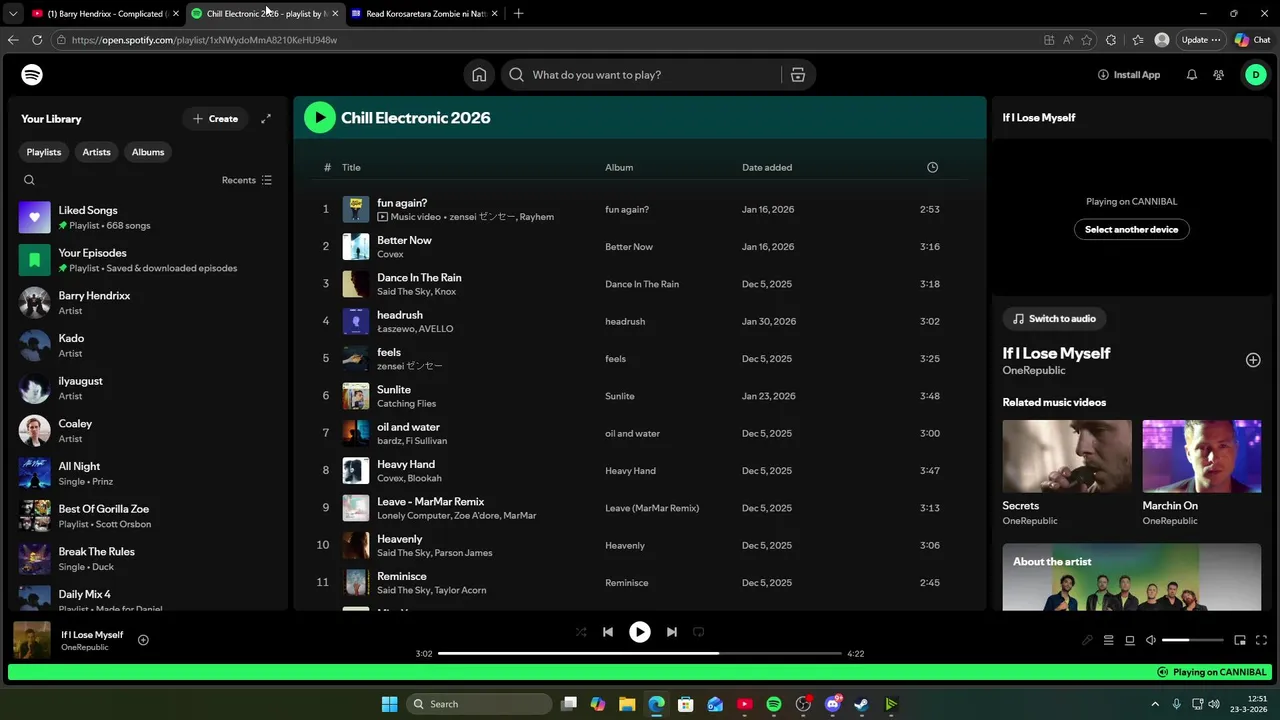Screen dimensions: 1280x720
Task: Filter library by Artists
Action: pyautogui.click(x=96, y=152)
